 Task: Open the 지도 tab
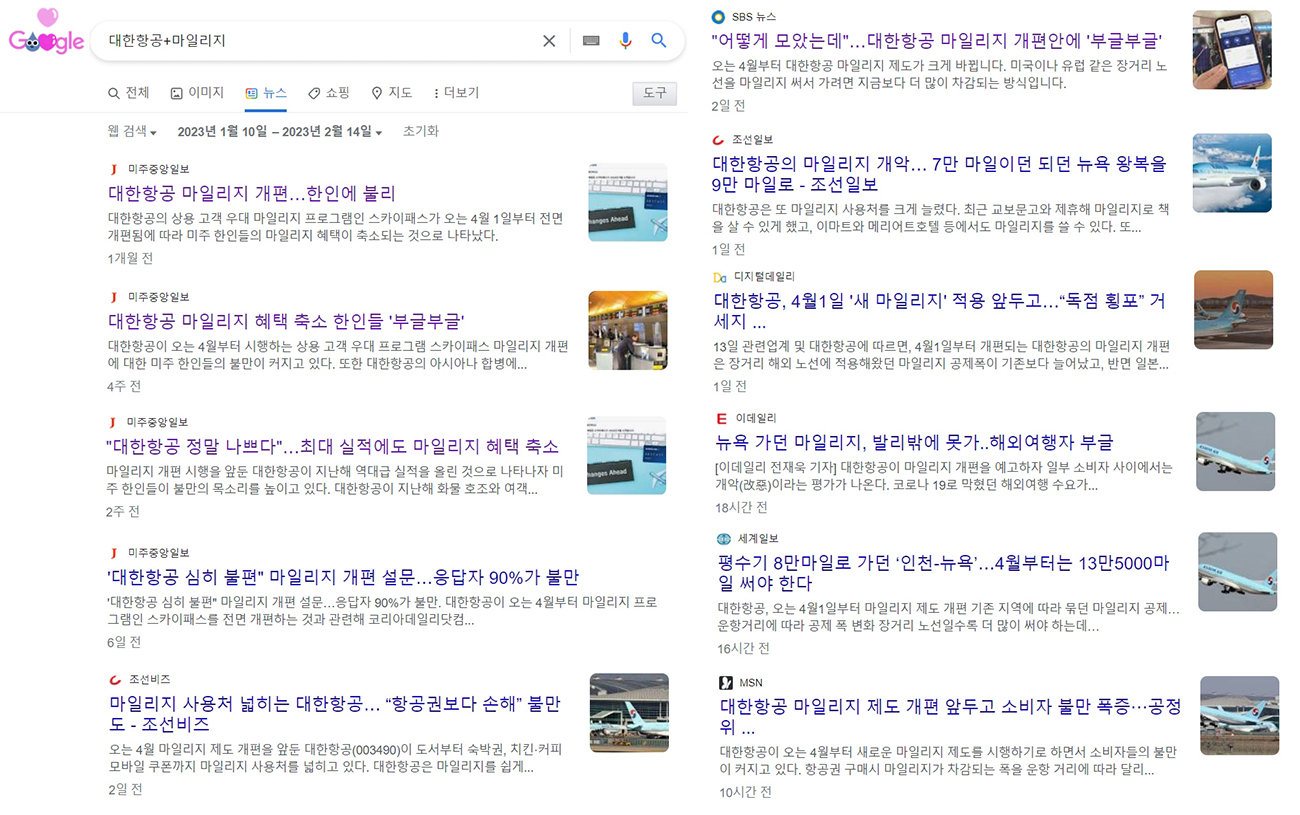pos(391,93)
